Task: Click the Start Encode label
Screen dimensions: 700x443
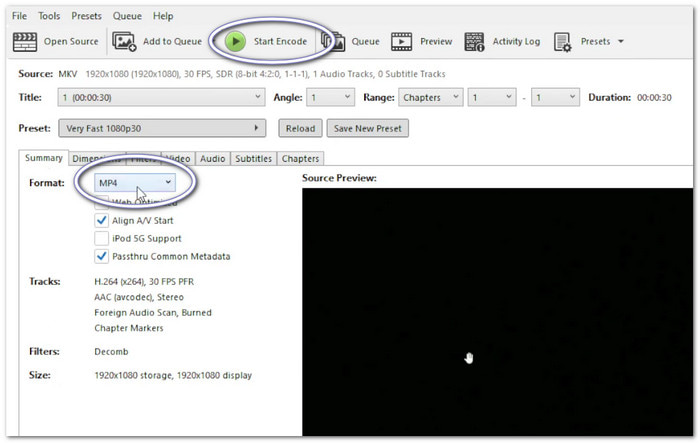Action: tap(280, 42)
